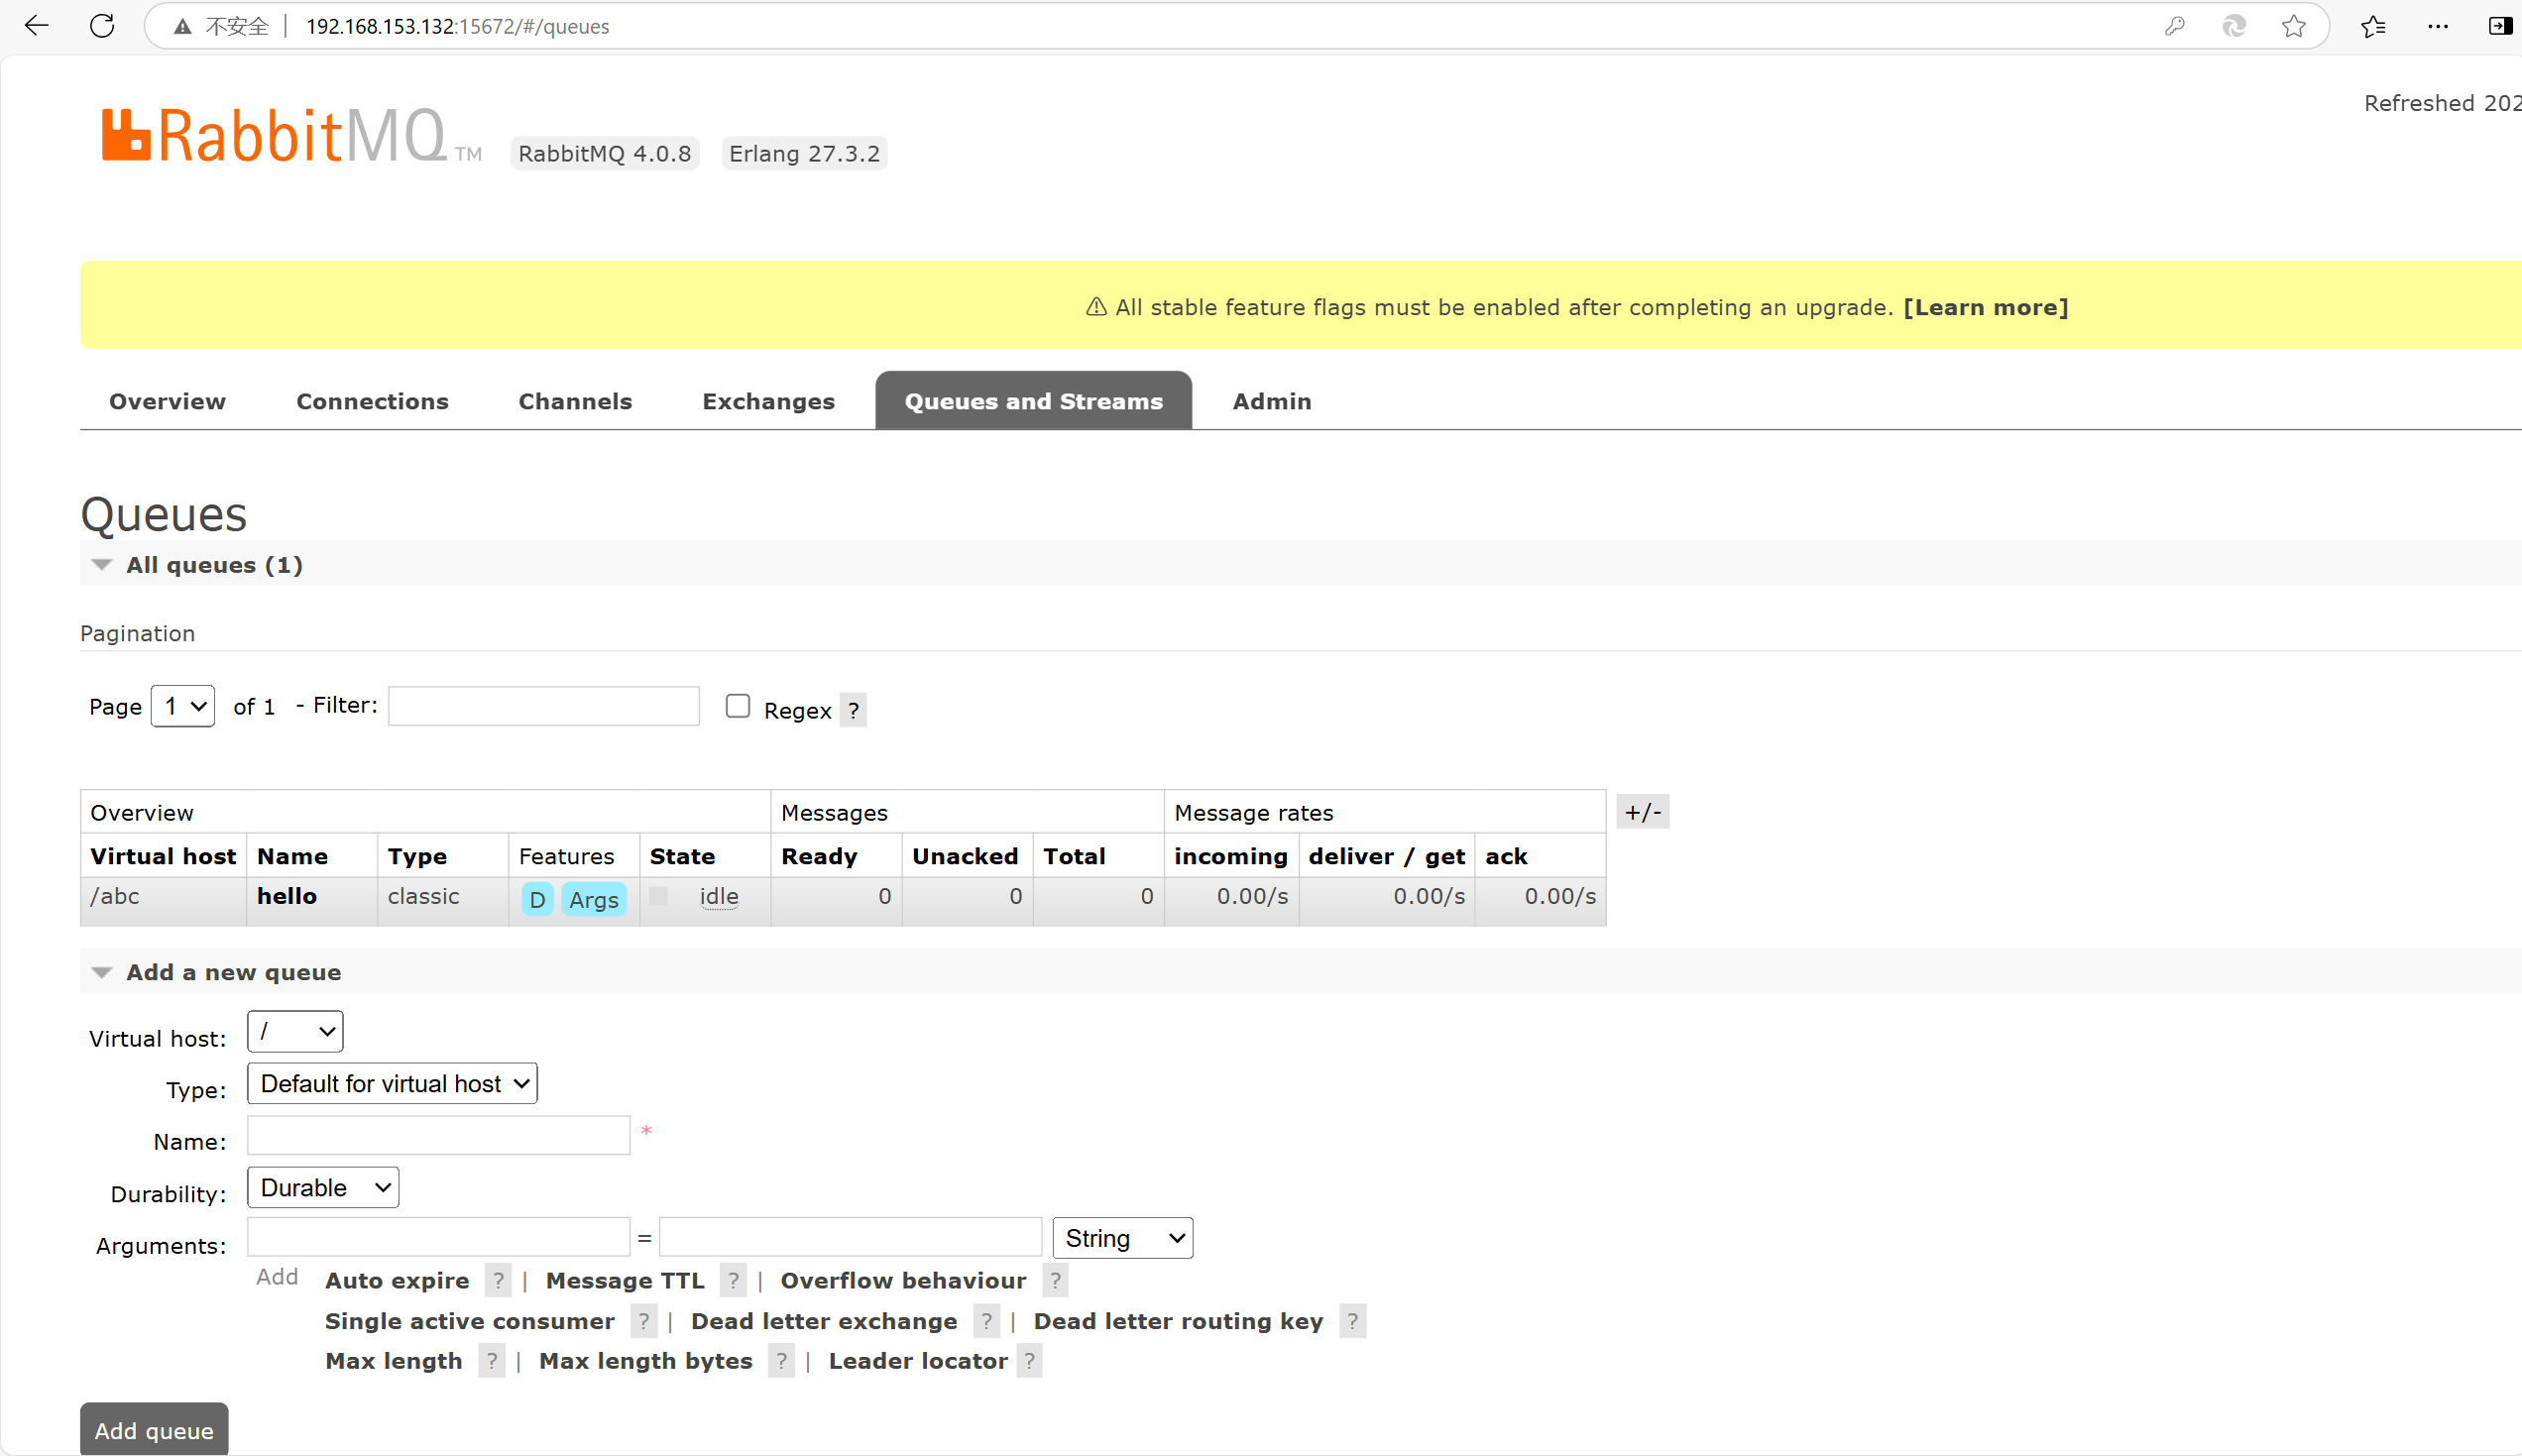Click the favorite star icon
2522x1456 pixels.
coord(2293,26)
